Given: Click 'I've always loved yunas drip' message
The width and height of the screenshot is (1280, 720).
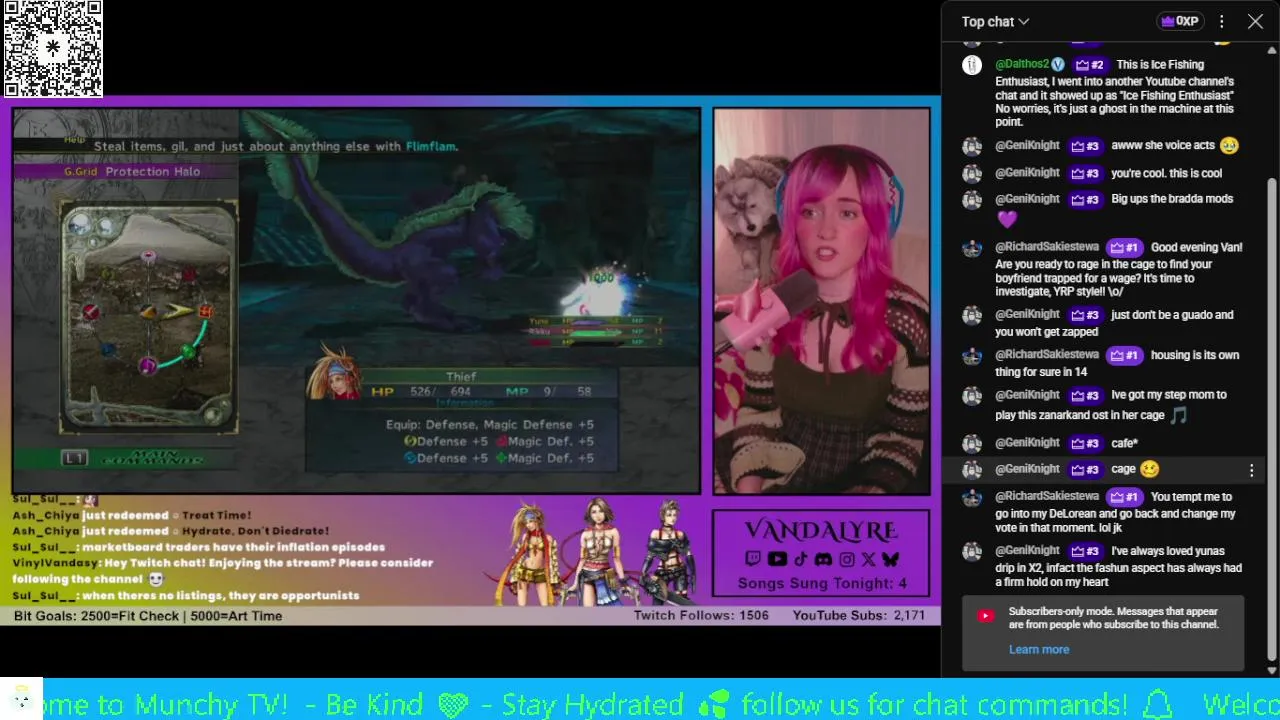Looking at the screenshot, I should coord(1118,567).
